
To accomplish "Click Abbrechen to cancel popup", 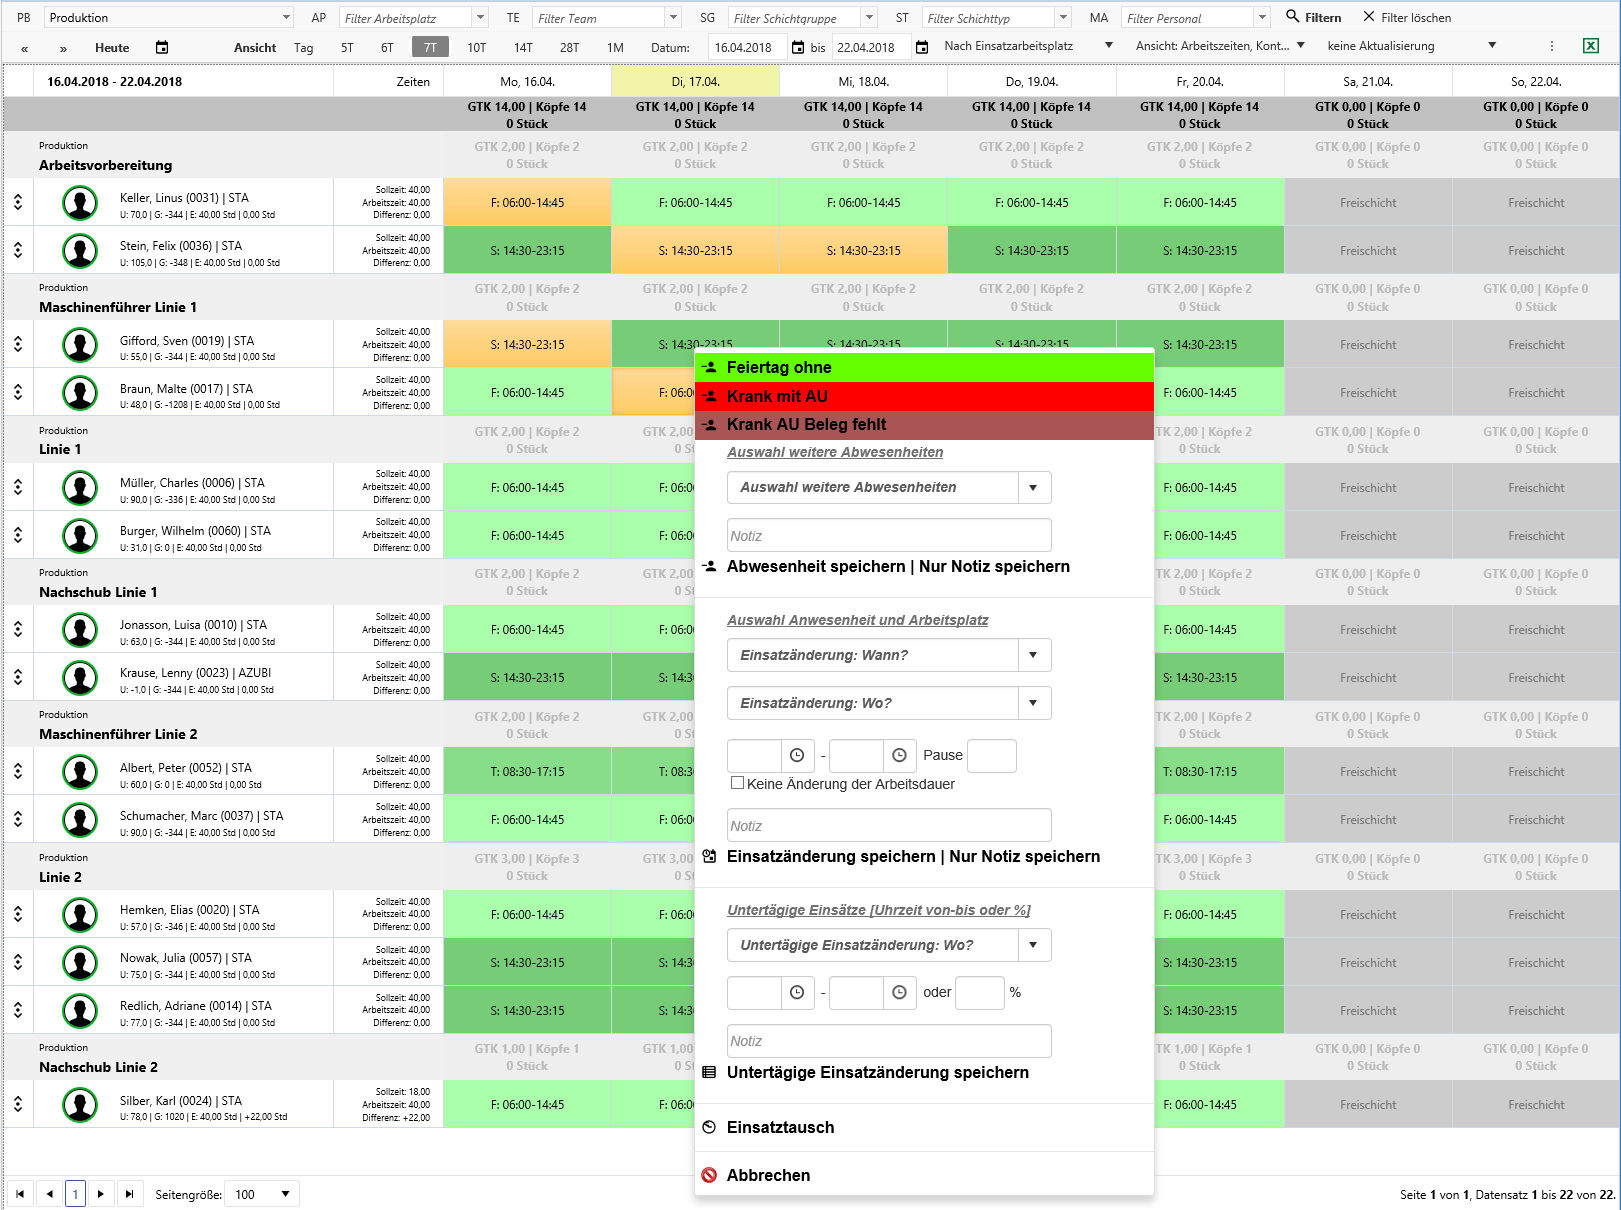I will (768, 1175).
